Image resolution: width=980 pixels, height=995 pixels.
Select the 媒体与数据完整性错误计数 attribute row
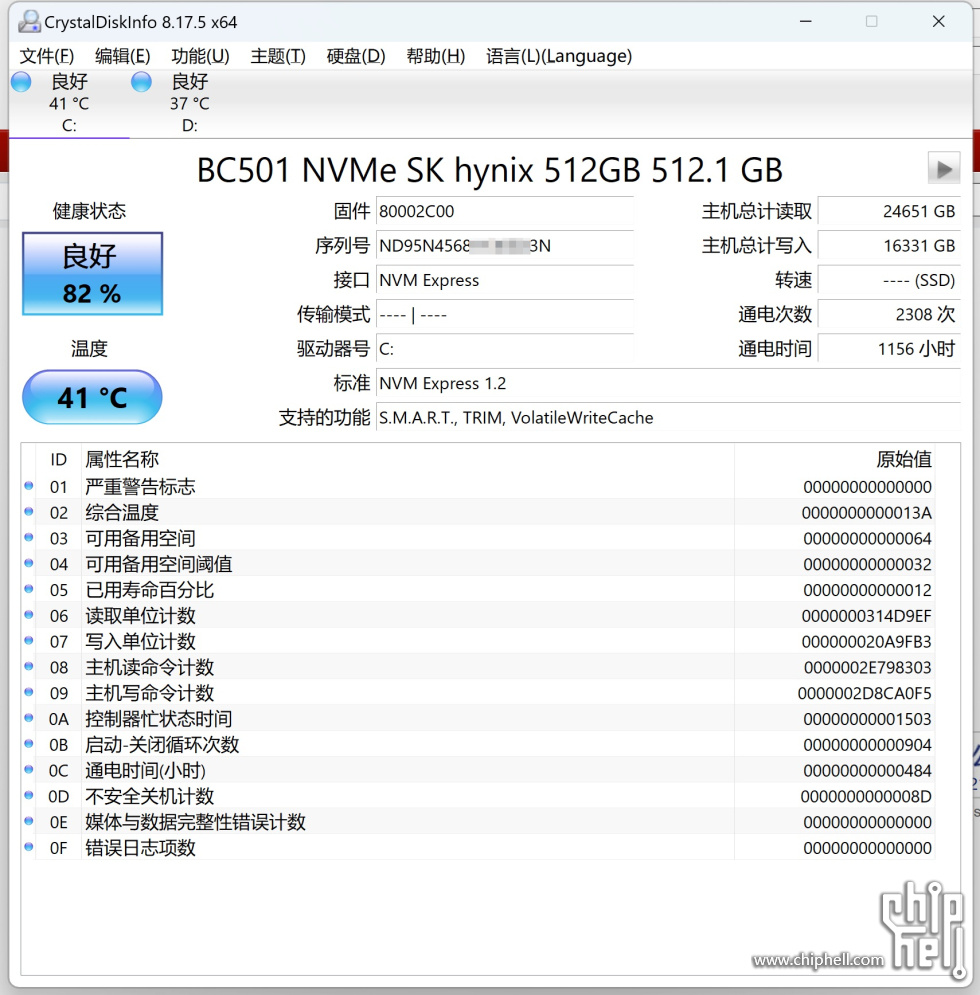(x=478, y=822)
